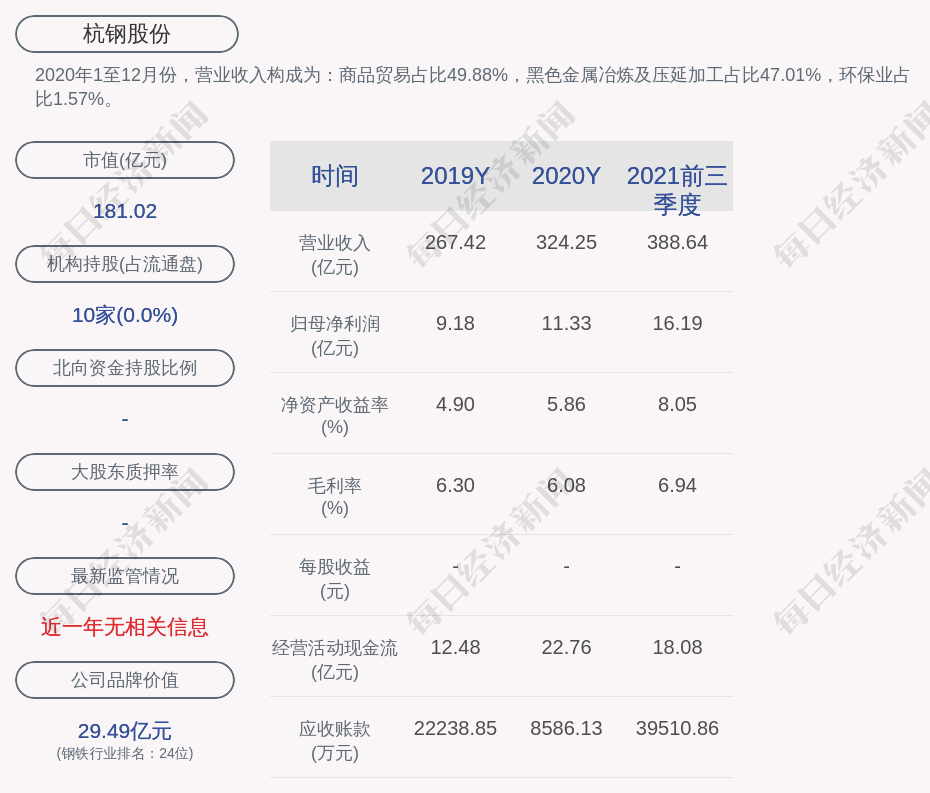
Task: Click the red text 近一年无相关信息
Action: [x=125, y=627]
